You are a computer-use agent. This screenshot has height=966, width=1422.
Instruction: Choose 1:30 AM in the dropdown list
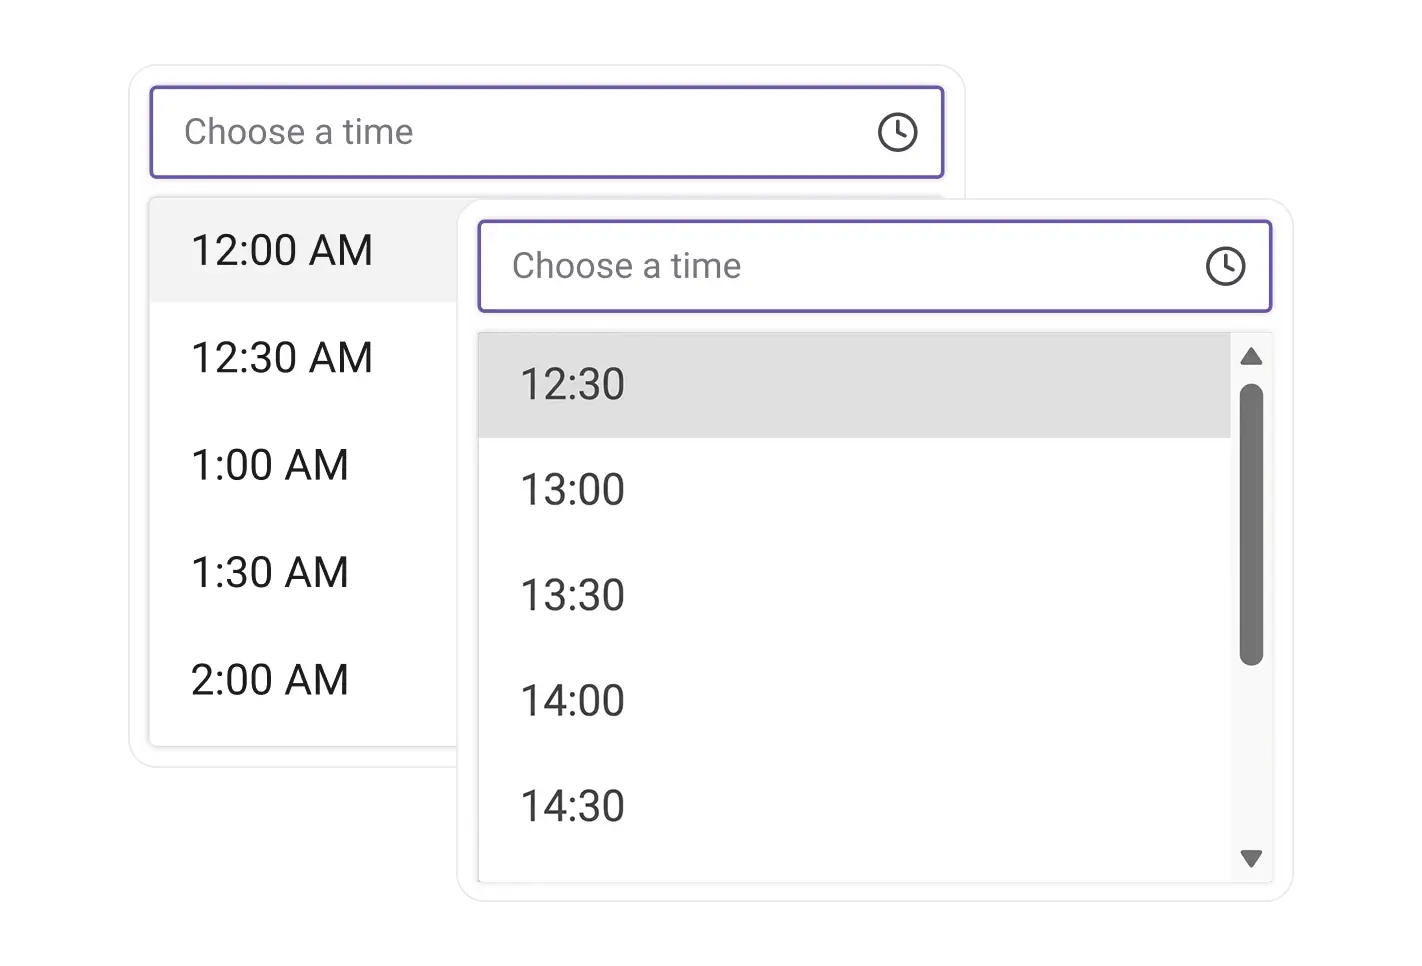(x=269, y=572)
